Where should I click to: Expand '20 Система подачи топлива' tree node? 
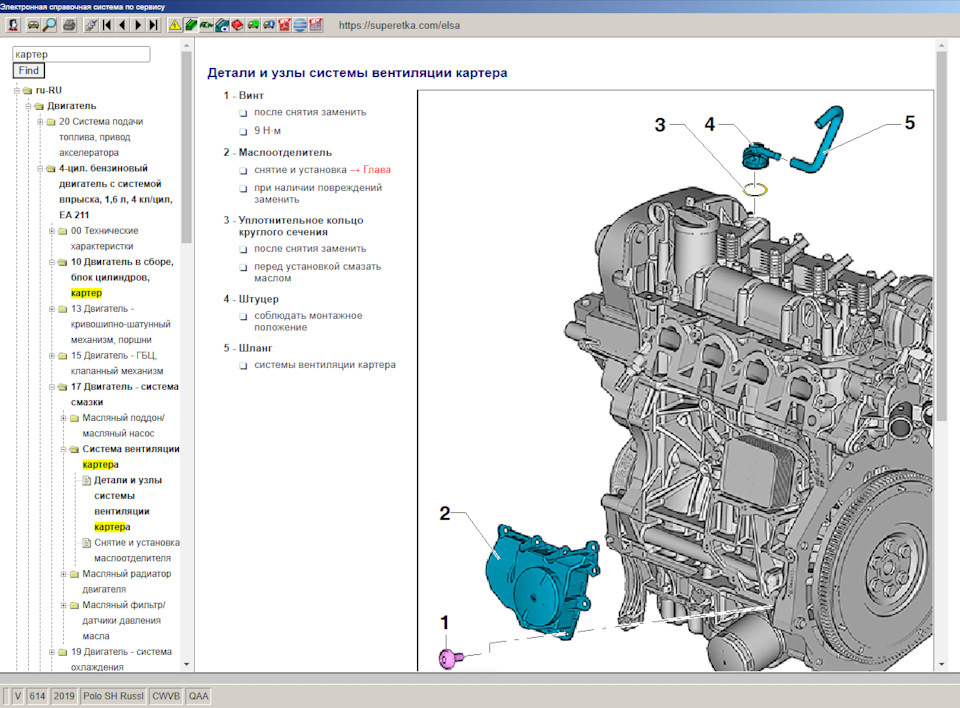click(39, 122)
